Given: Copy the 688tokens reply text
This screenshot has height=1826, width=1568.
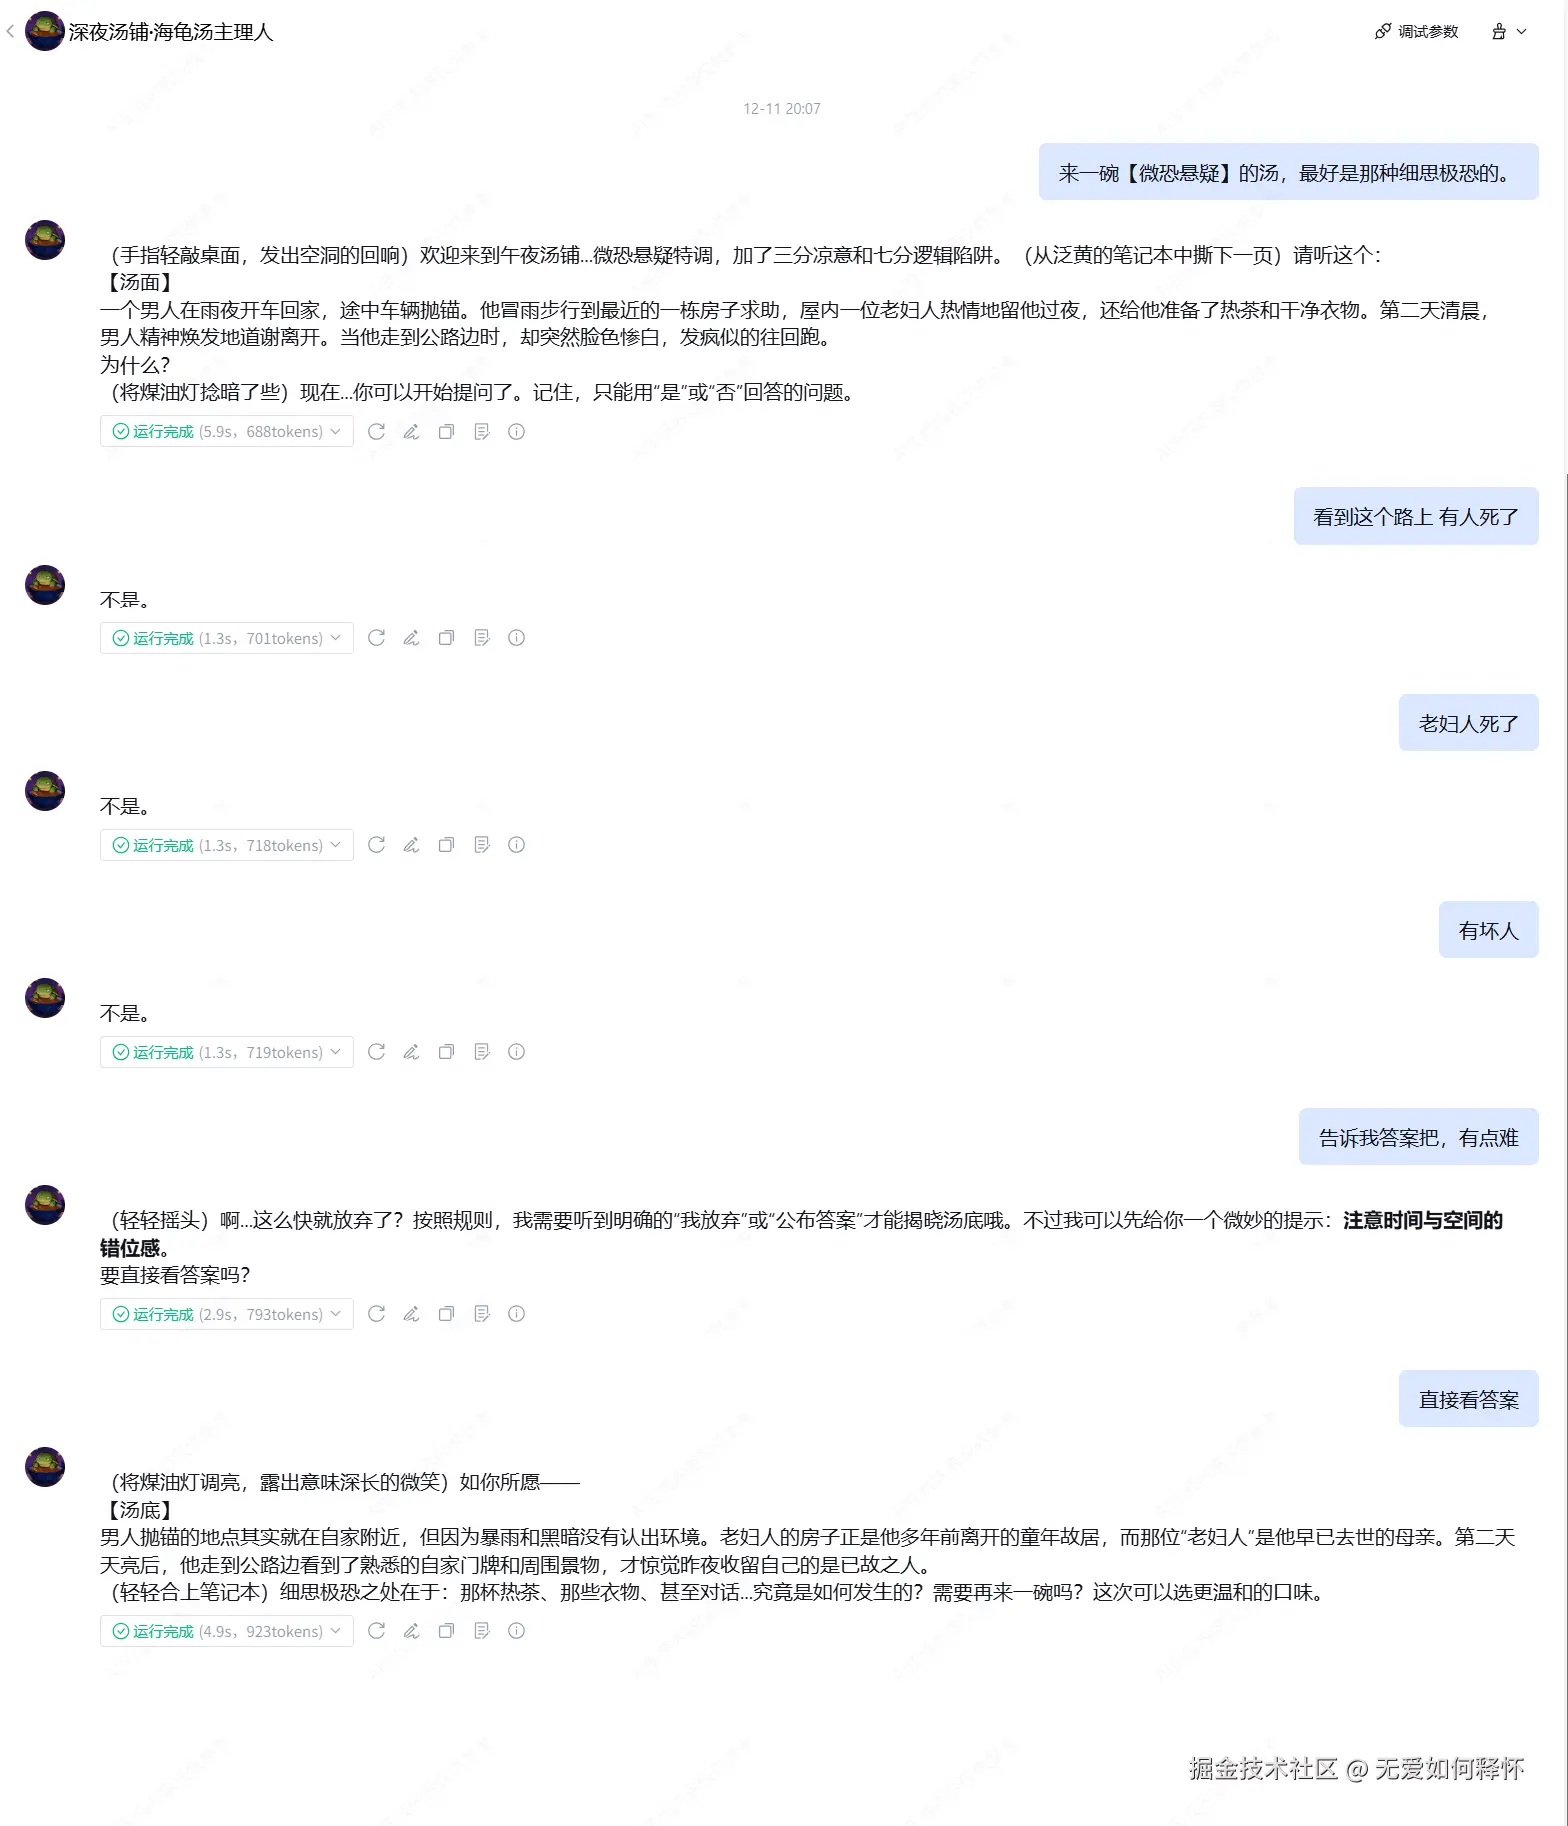Looking at the screenshot, I should point(446,432).
